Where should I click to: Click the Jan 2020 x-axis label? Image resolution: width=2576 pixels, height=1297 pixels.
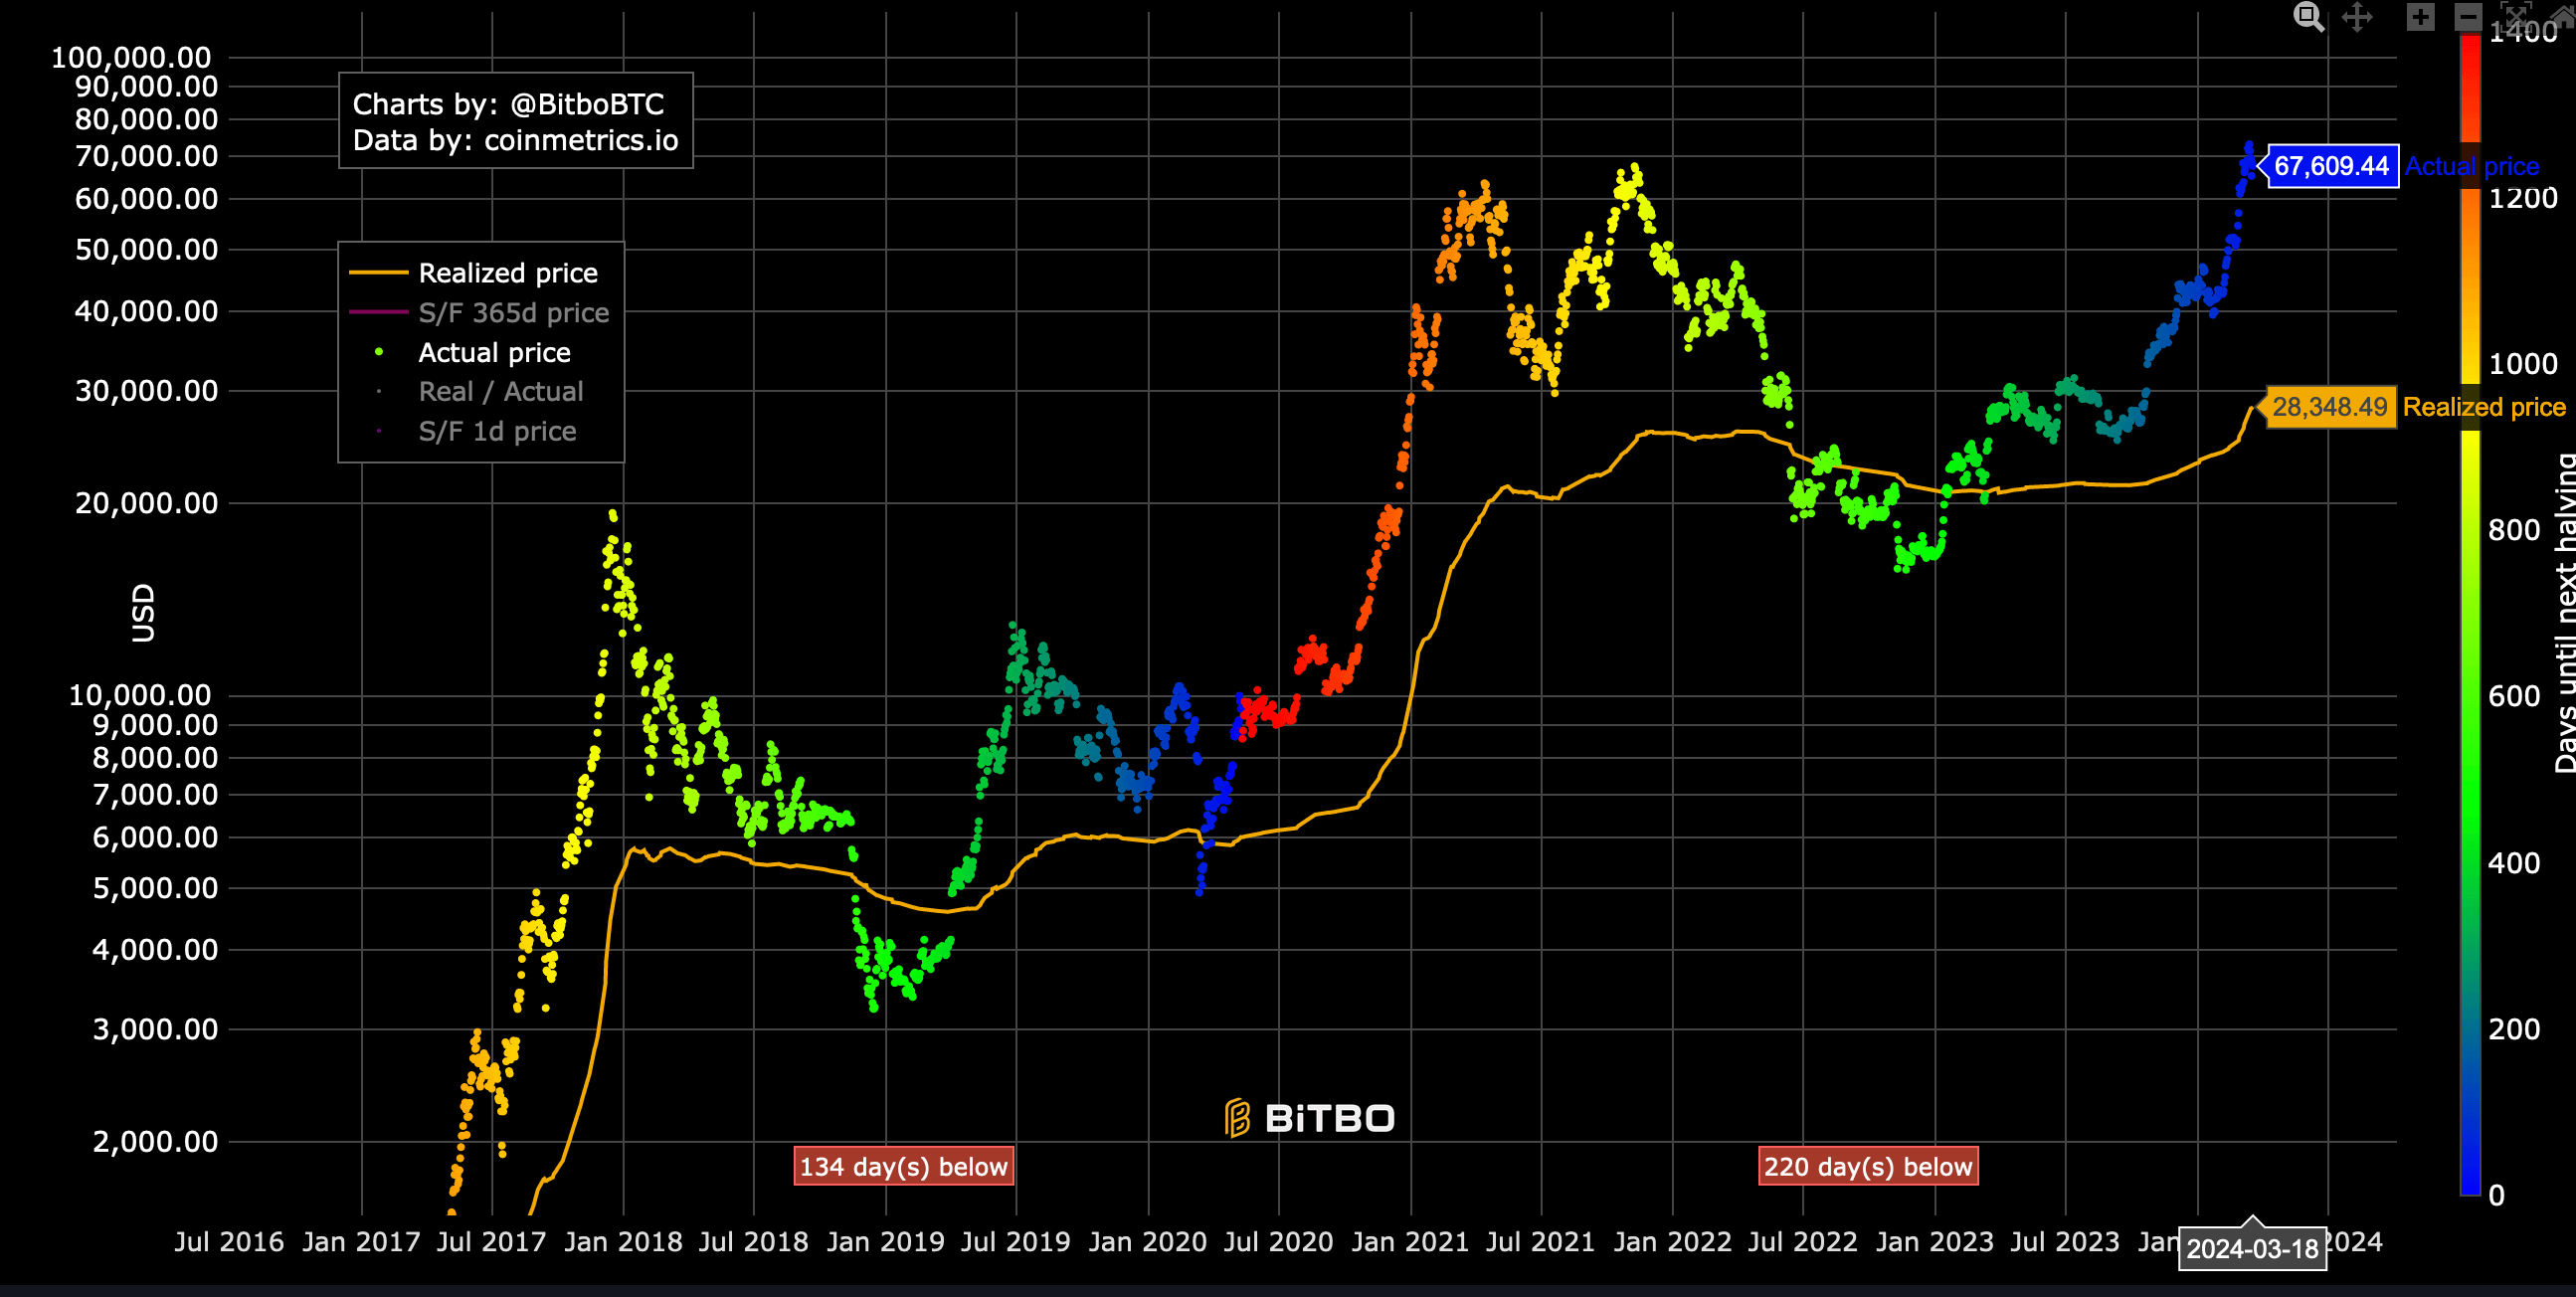[x=1147, y=1242]
